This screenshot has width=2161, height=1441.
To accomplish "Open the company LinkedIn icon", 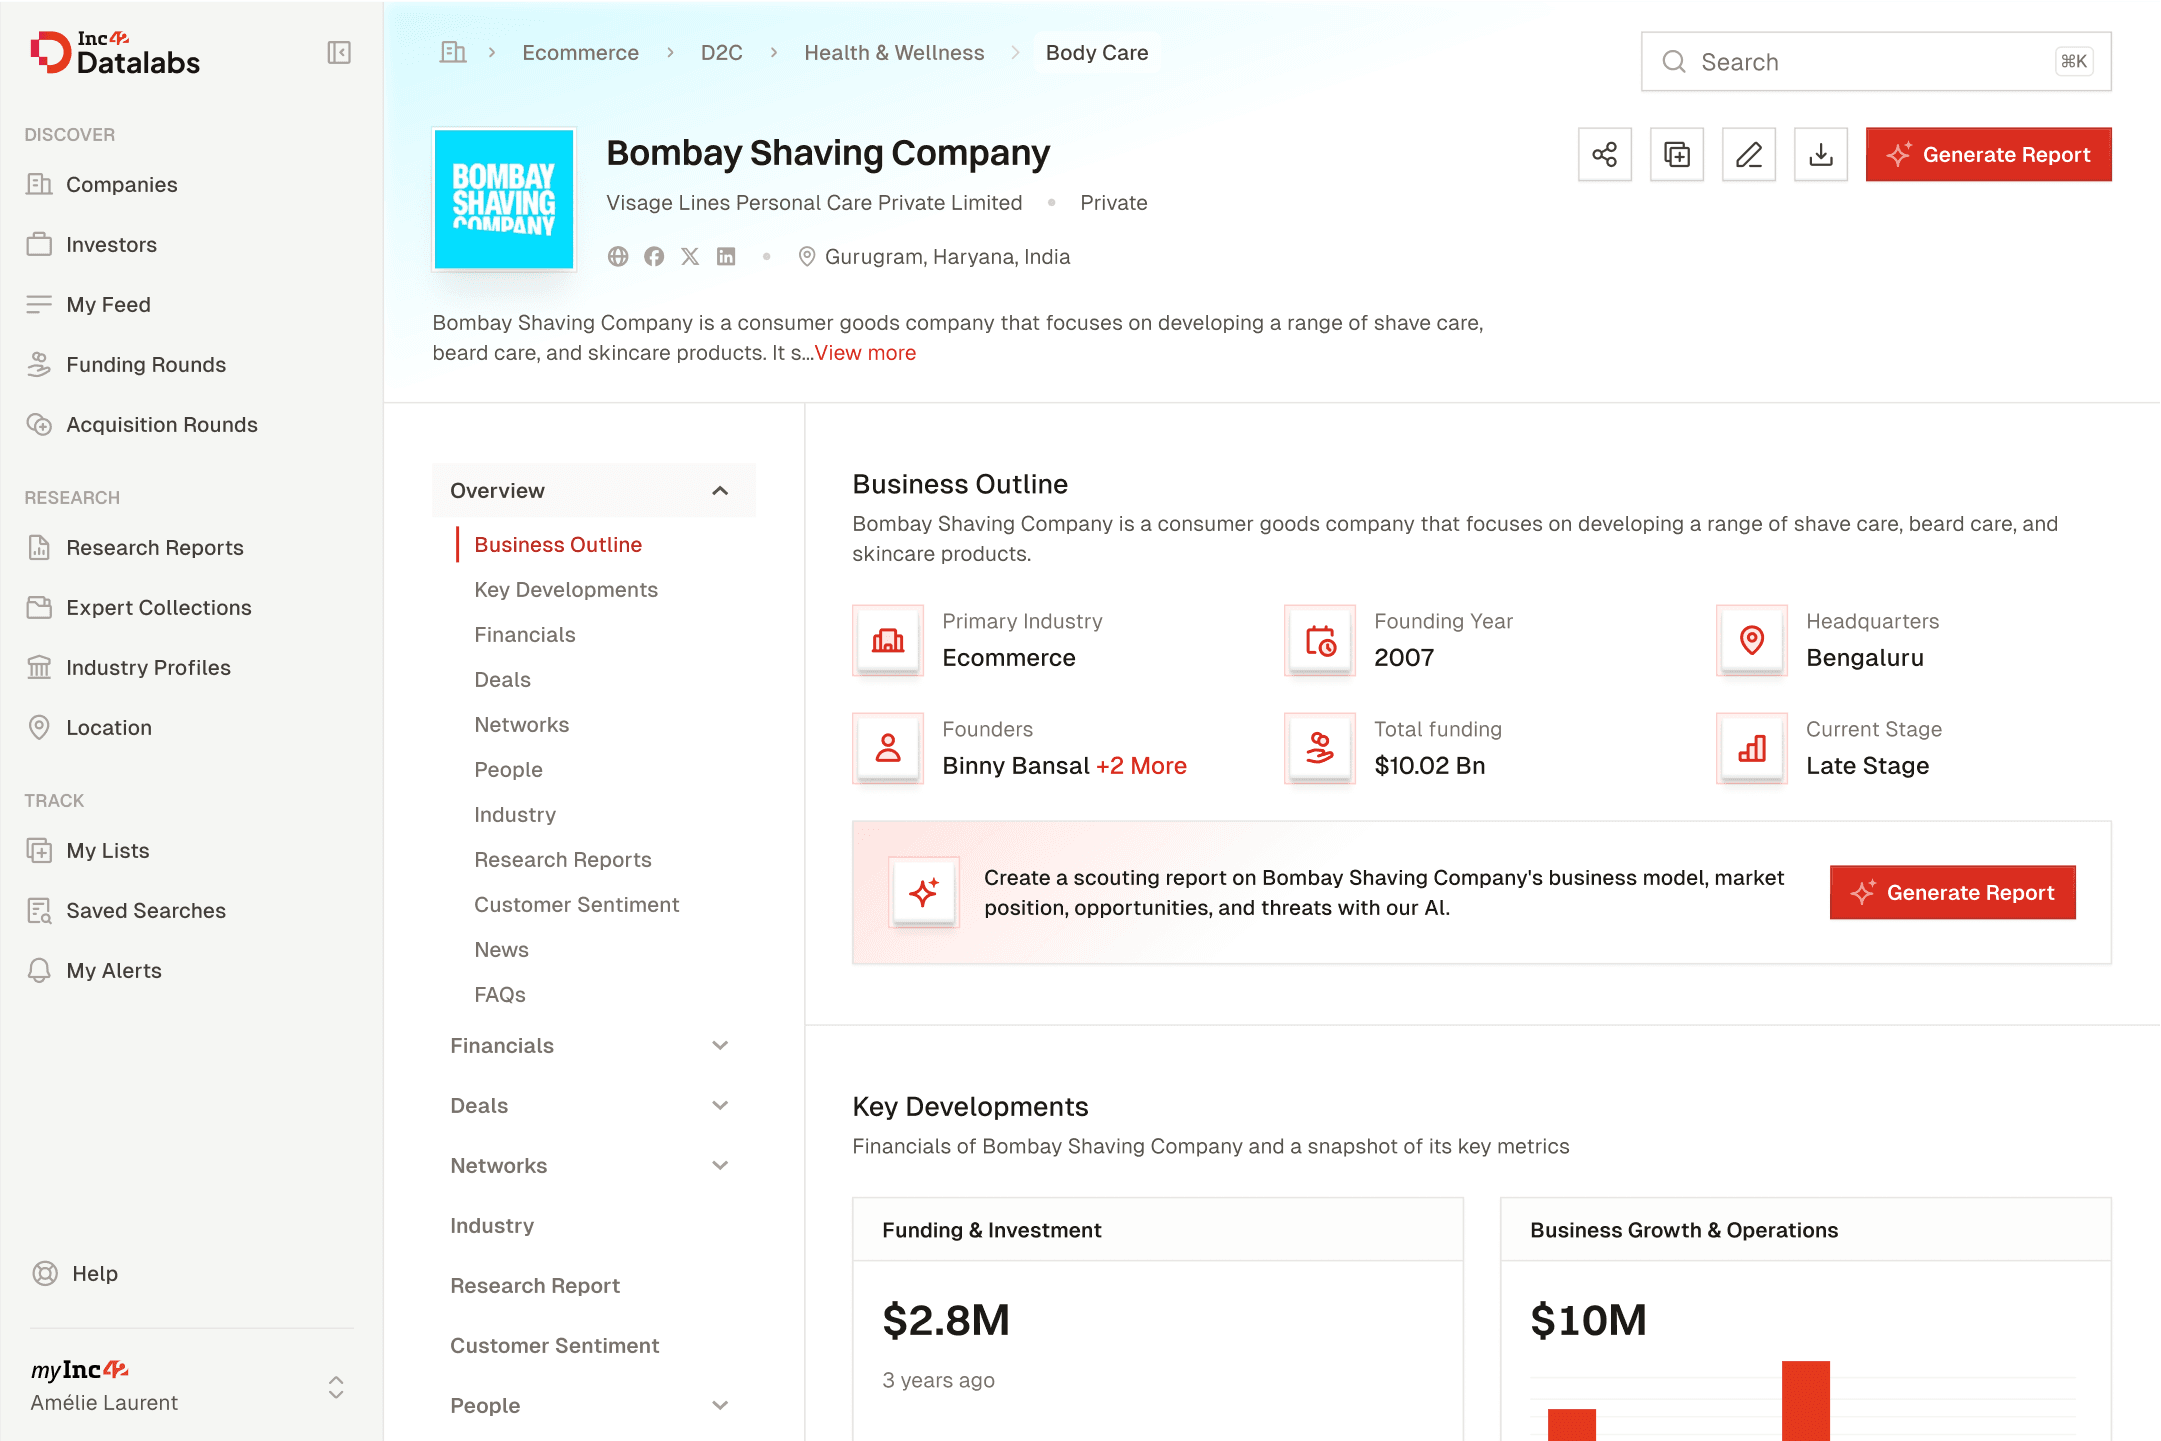I will 726,257.
